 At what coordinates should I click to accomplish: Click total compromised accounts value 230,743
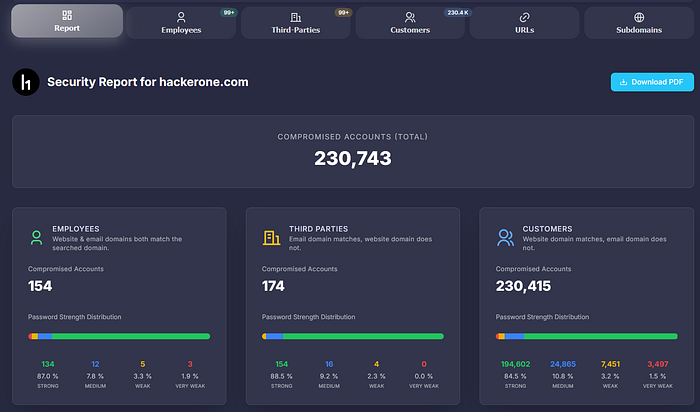tap(353, 158)
